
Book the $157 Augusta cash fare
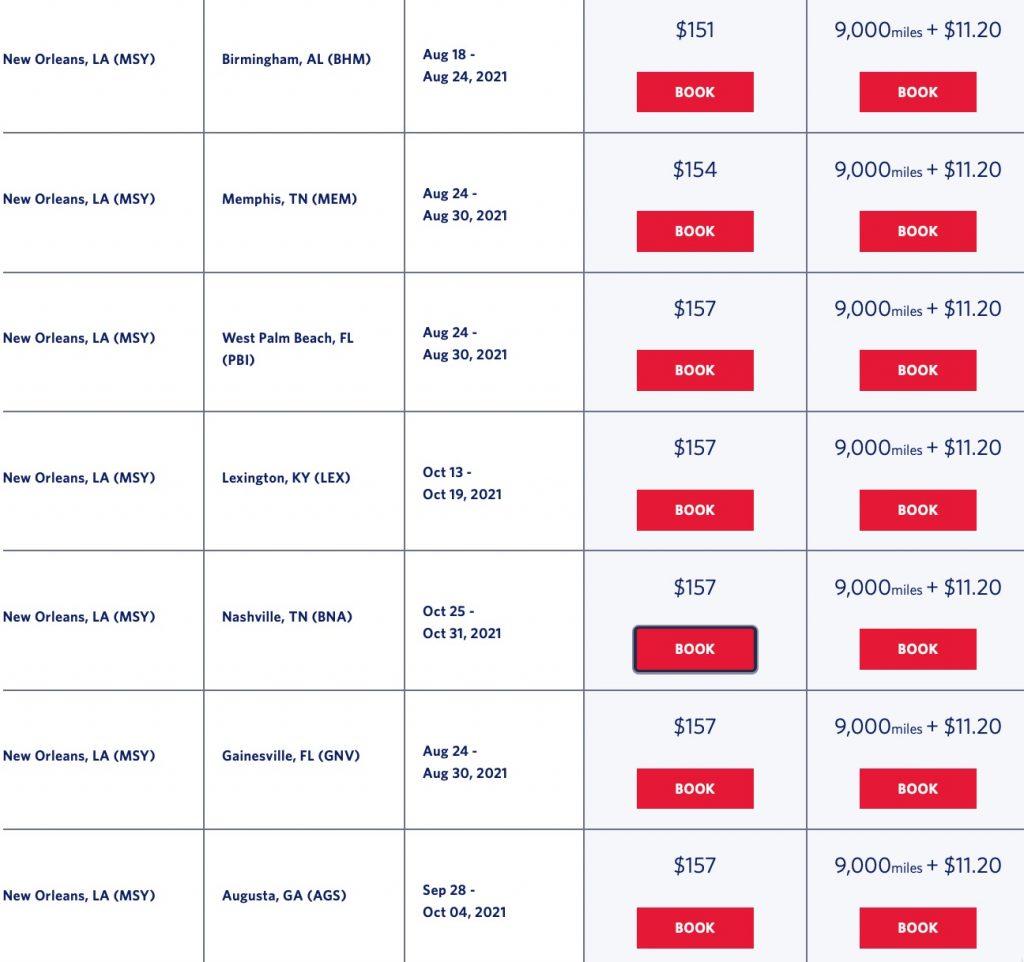click(x=695, y=927)
